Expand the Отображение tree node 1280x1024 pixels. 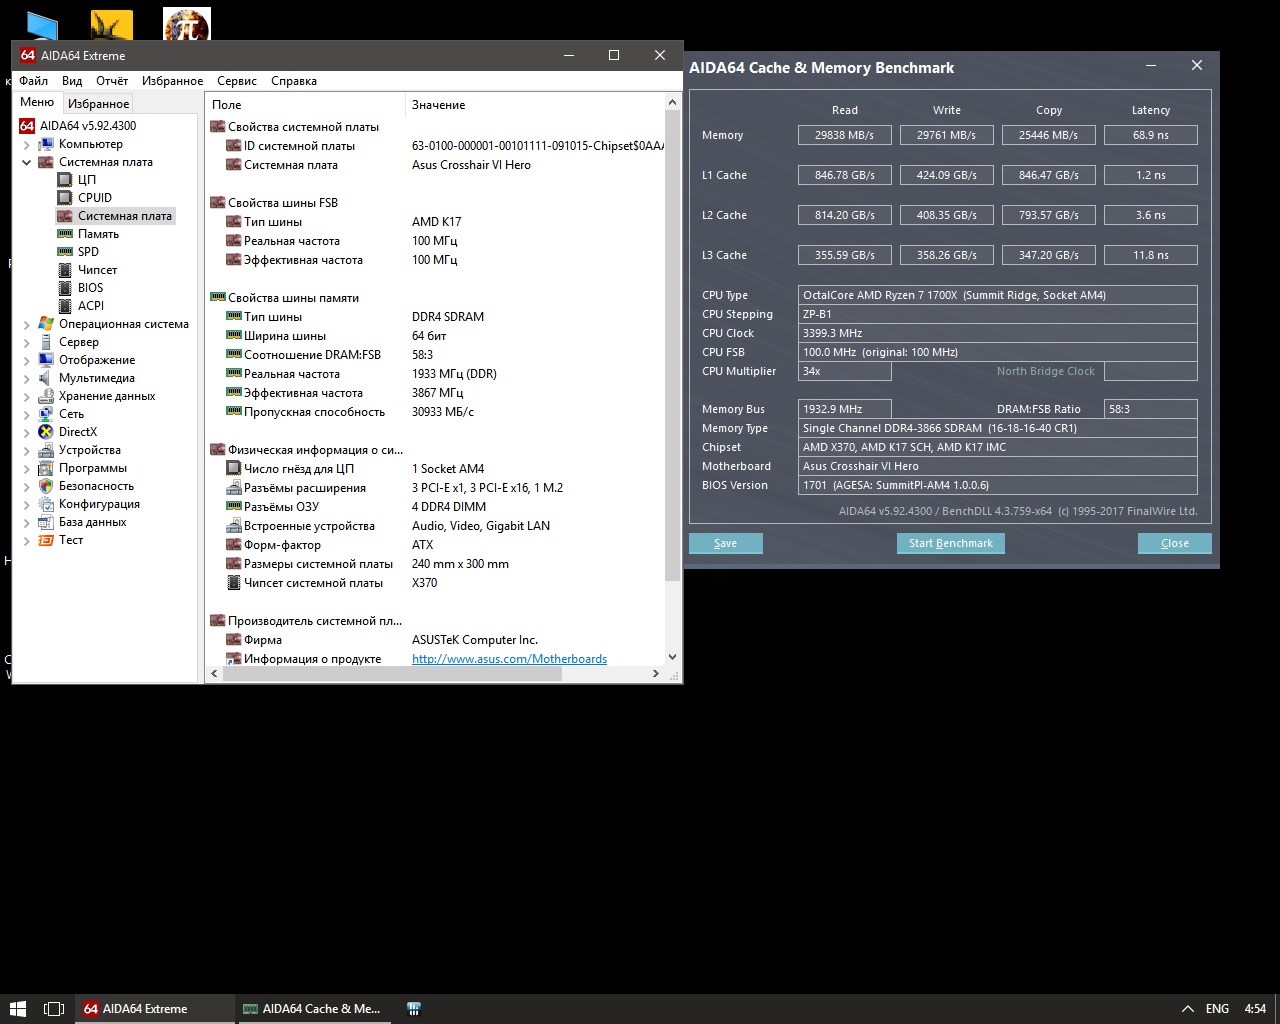(x=26, y=360)
